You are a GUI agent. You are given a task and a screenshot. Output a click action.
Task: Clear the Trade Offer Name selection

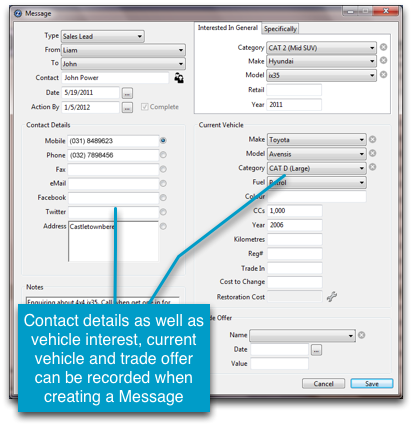(361, 335)
